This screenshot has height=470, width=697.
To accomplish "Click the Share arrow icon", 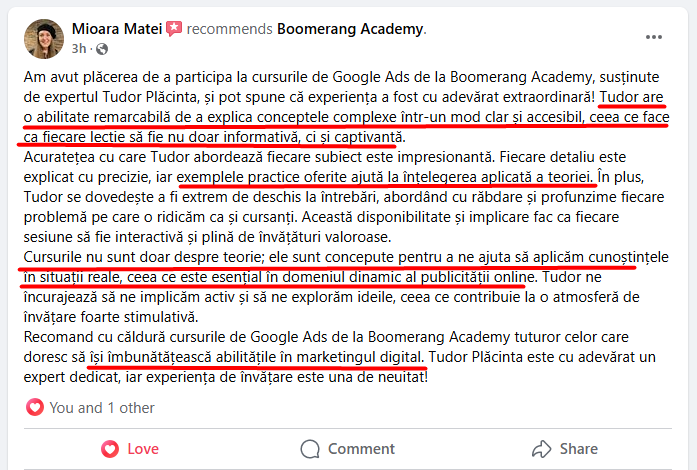I will point(541,449).
